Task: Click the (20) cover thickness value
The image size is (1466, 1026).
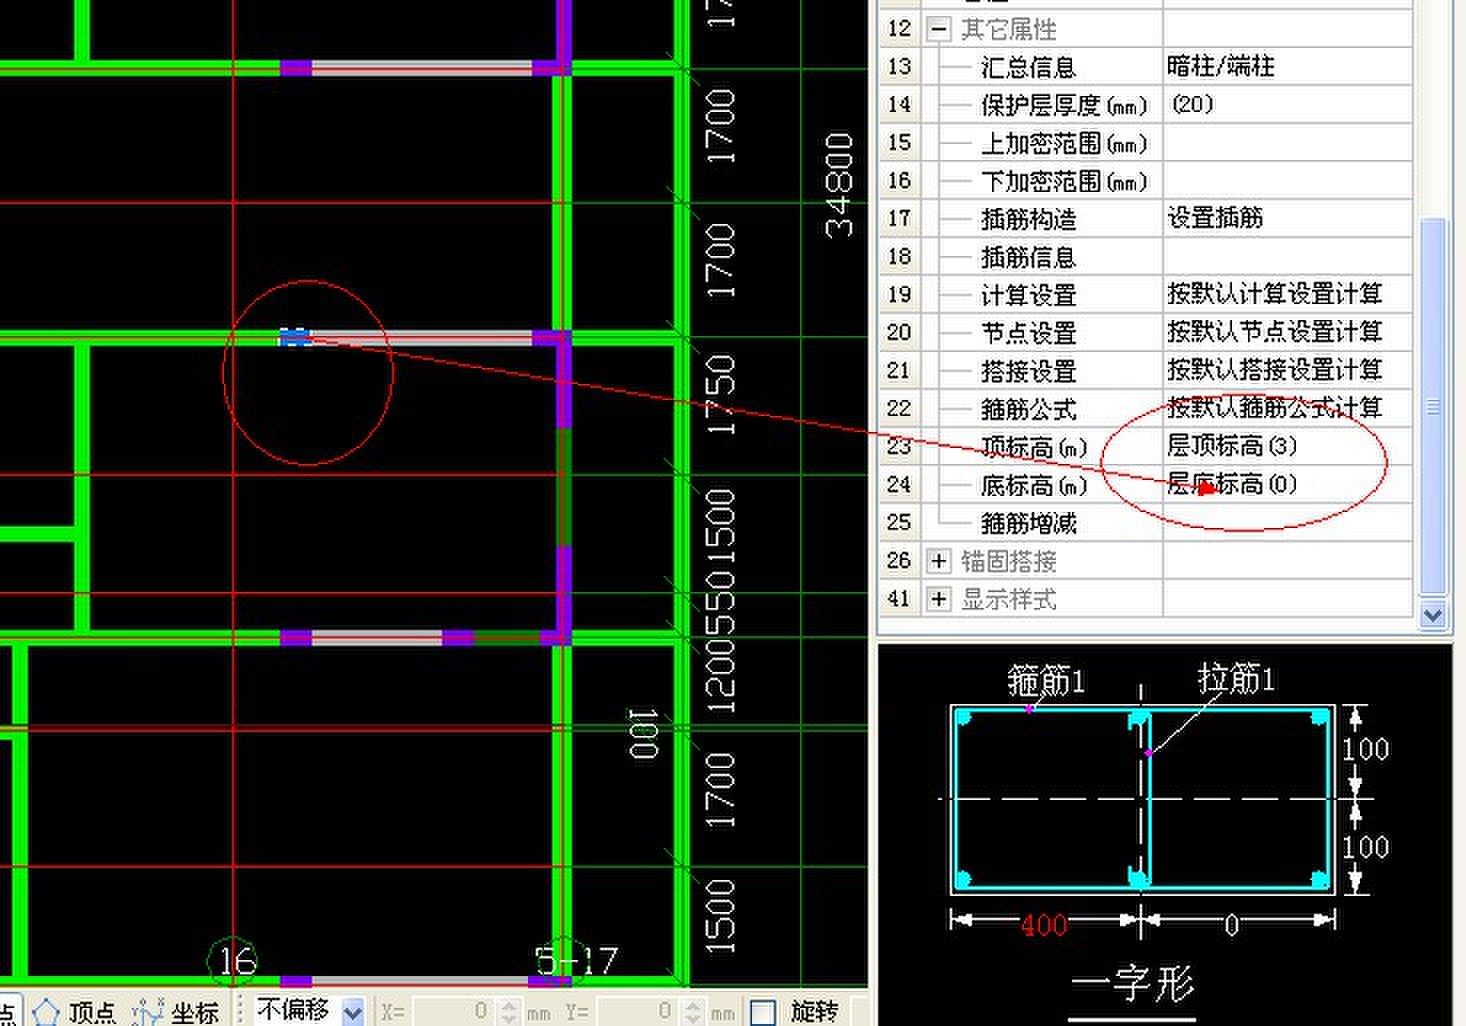Action: click(1287, 105)
